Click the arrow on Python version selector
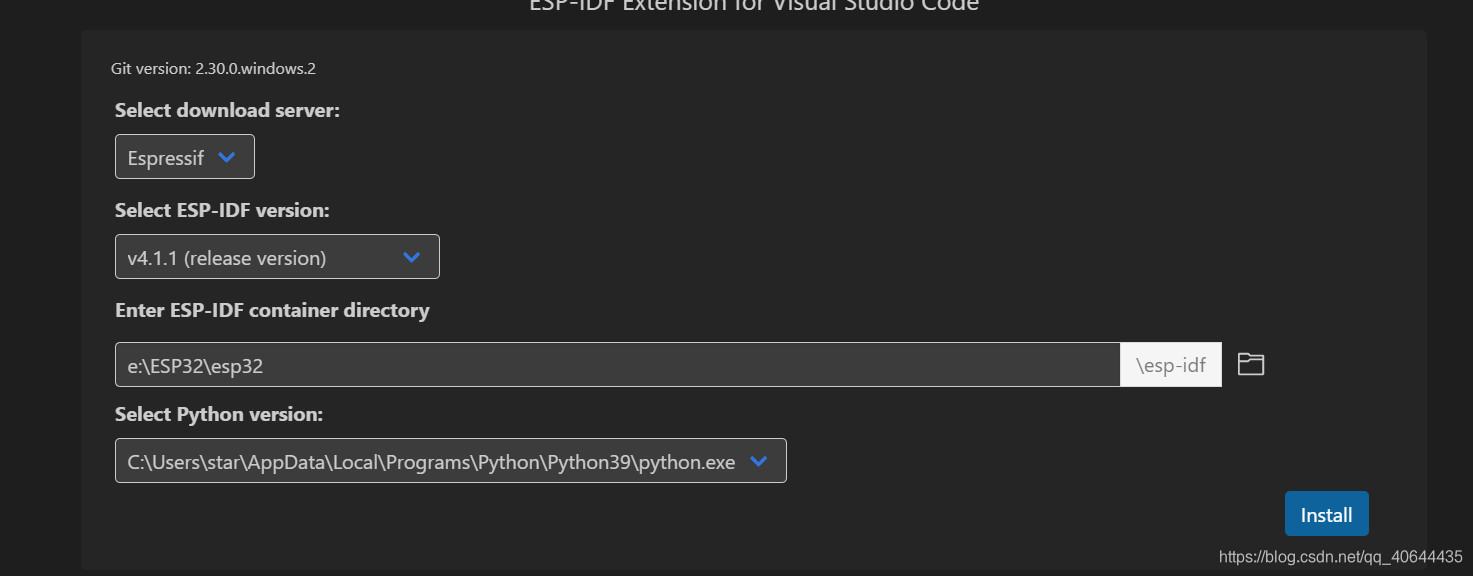The image size is (1473, 576). (758, 461)
